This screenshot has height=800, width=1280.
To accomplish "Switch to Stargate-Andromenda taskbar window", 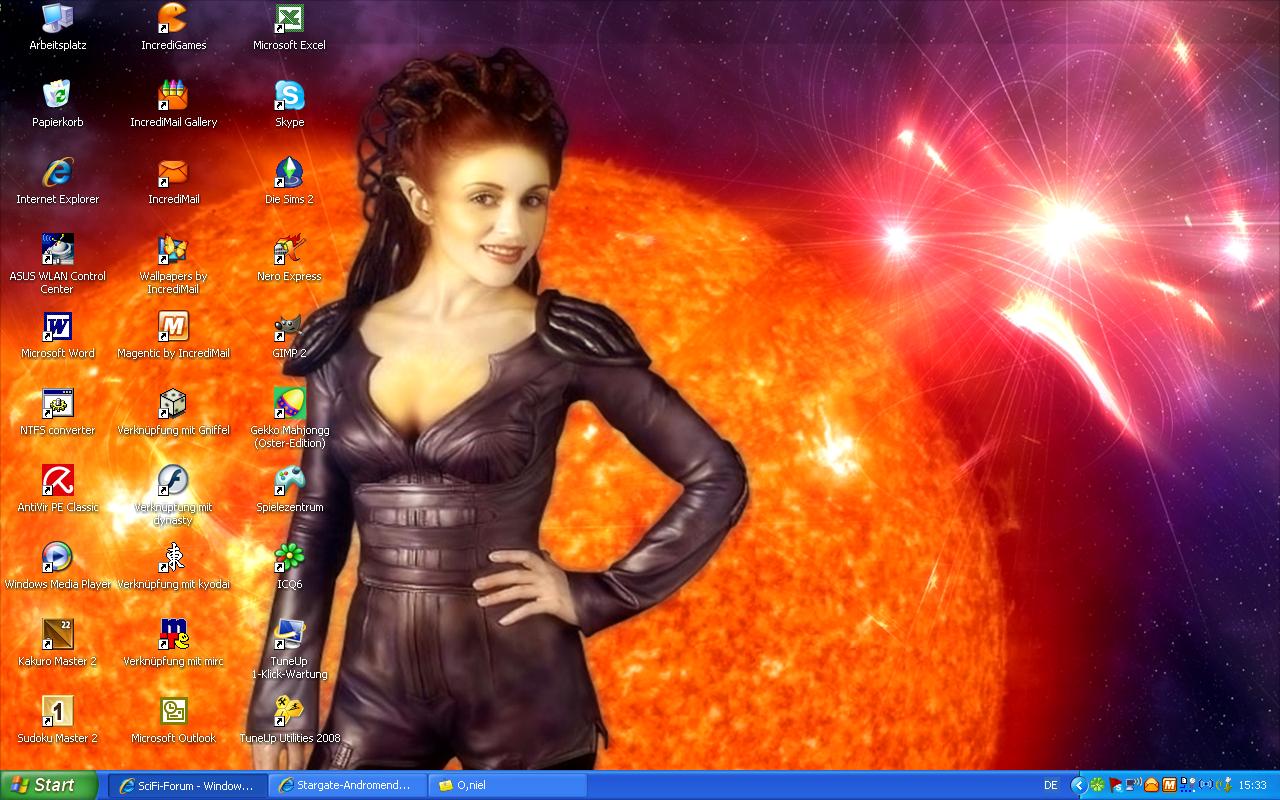I will coord(347,785).
